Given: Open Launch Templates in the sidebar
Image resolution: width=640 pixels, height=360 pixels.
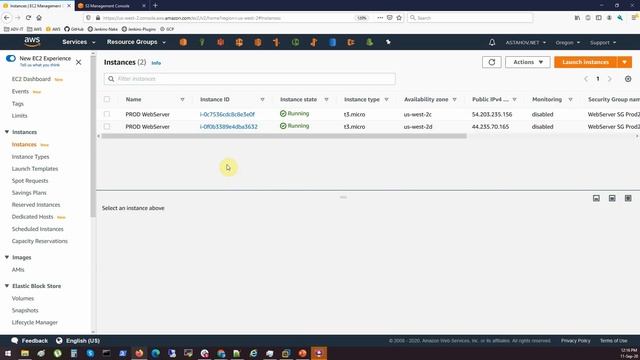Looking at the screenshot, I should click(35, 169).
